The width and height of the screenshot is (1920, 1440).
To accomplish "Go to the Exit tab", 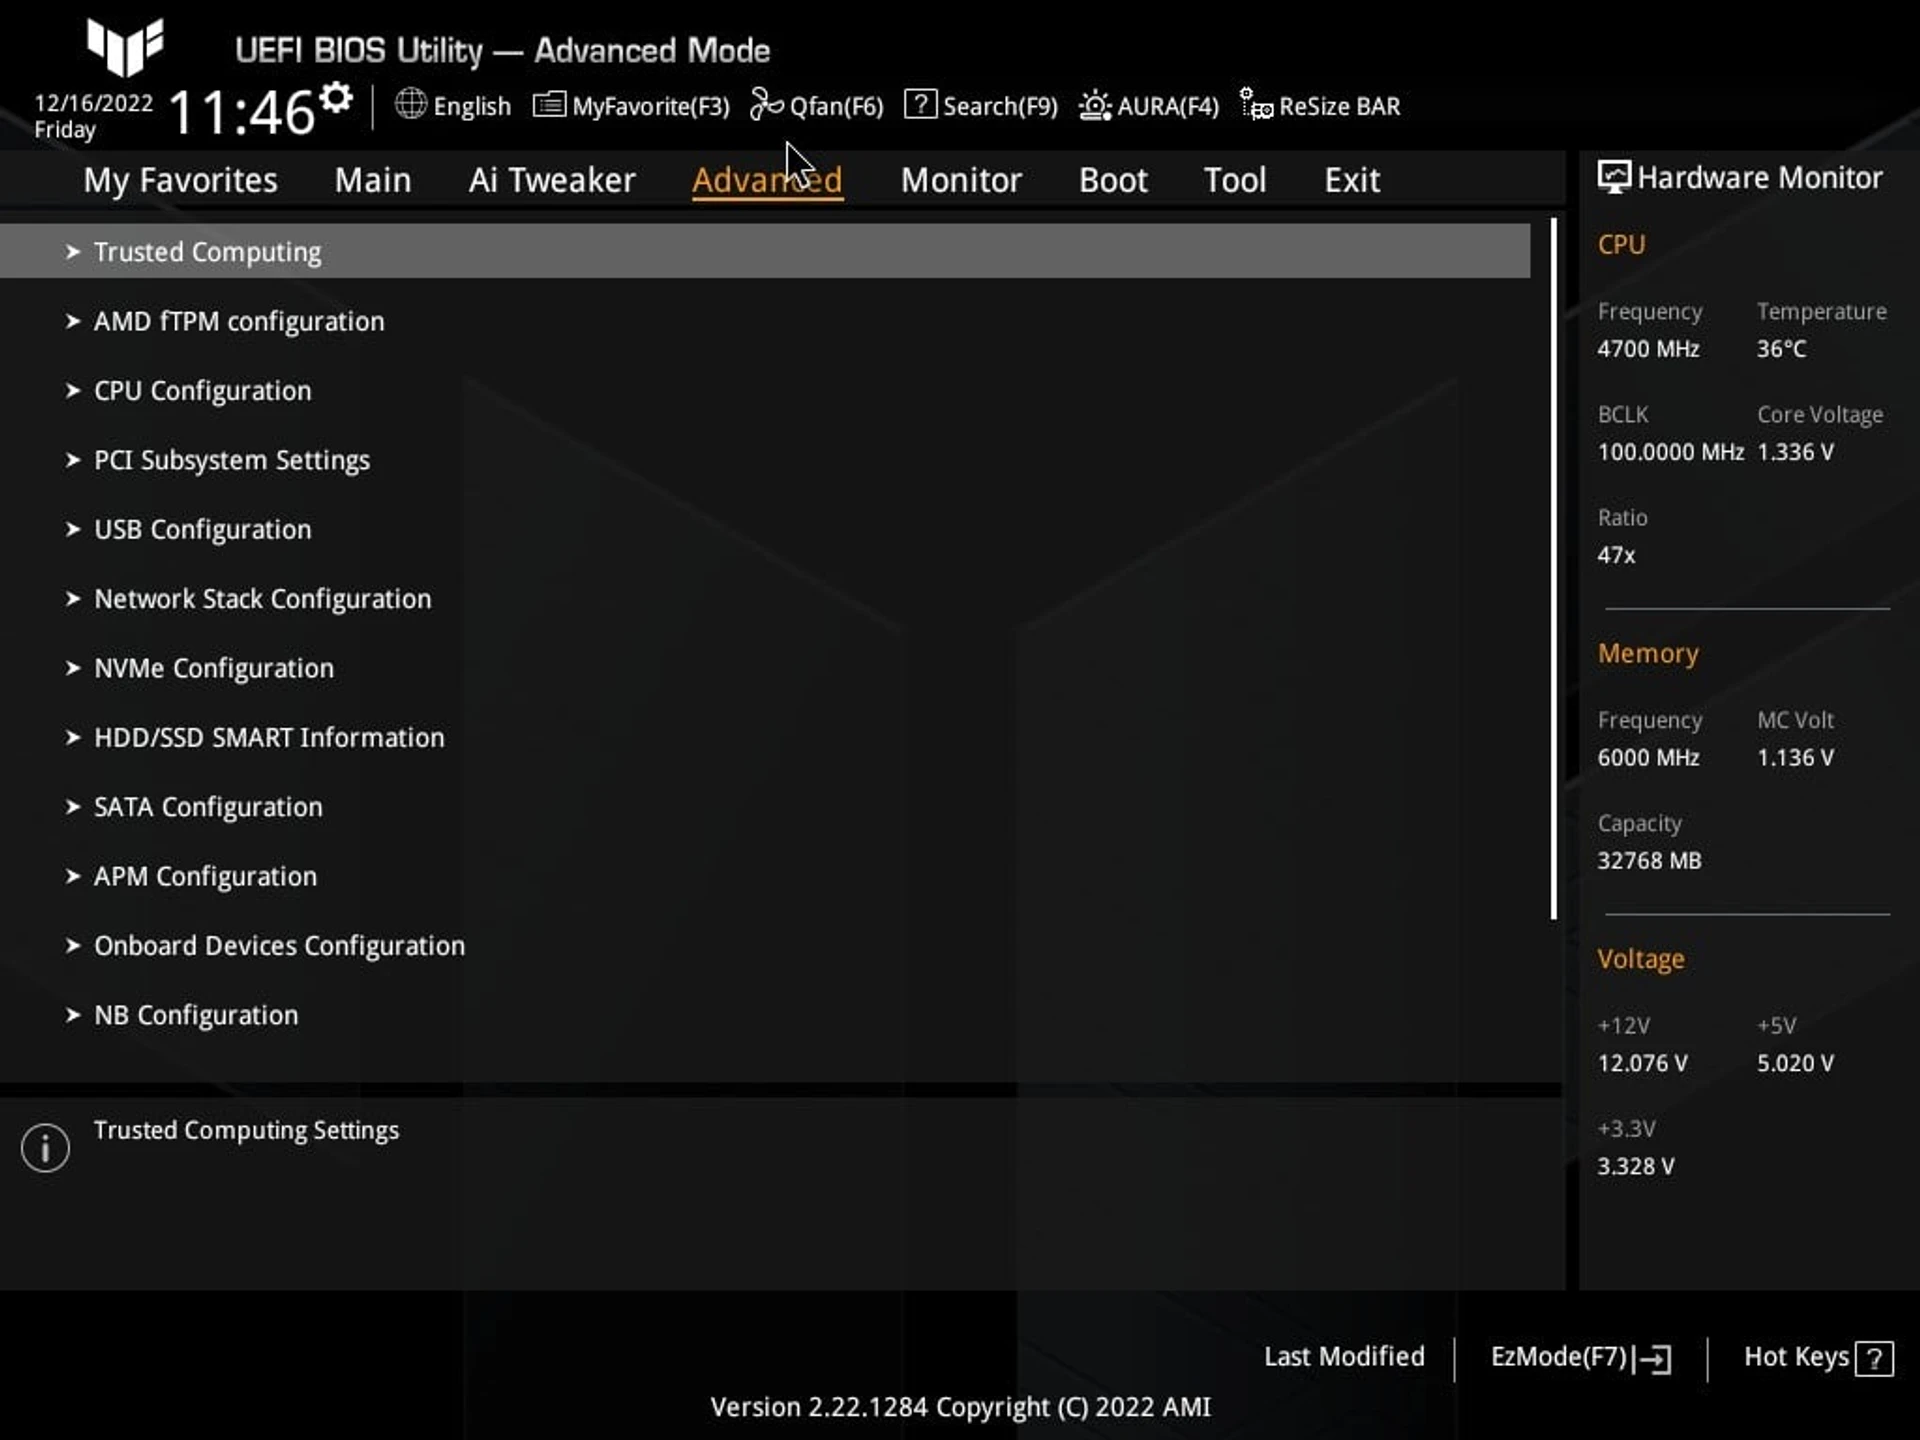I will (x=1352, y=180).
